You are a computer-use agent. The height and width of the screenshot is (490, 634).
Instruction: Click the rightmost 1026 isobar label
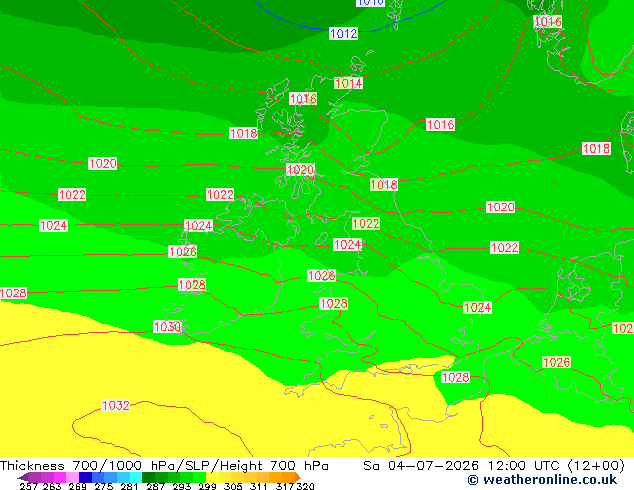(556, 362)
